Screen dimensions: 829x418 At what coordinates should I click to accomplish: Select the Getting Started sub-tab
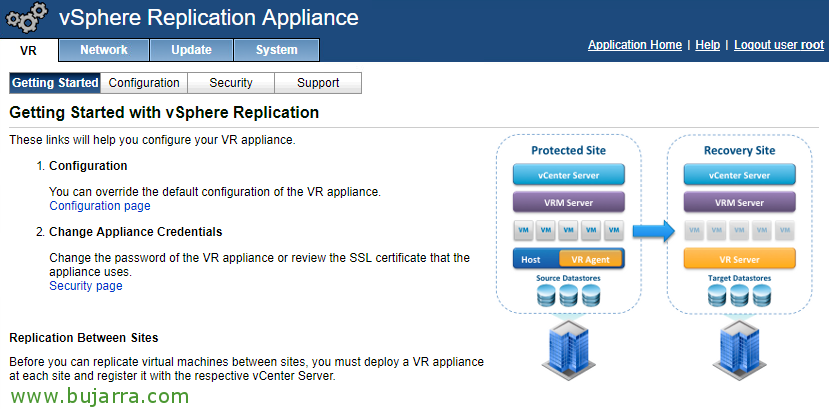click(x=55, y=83)
